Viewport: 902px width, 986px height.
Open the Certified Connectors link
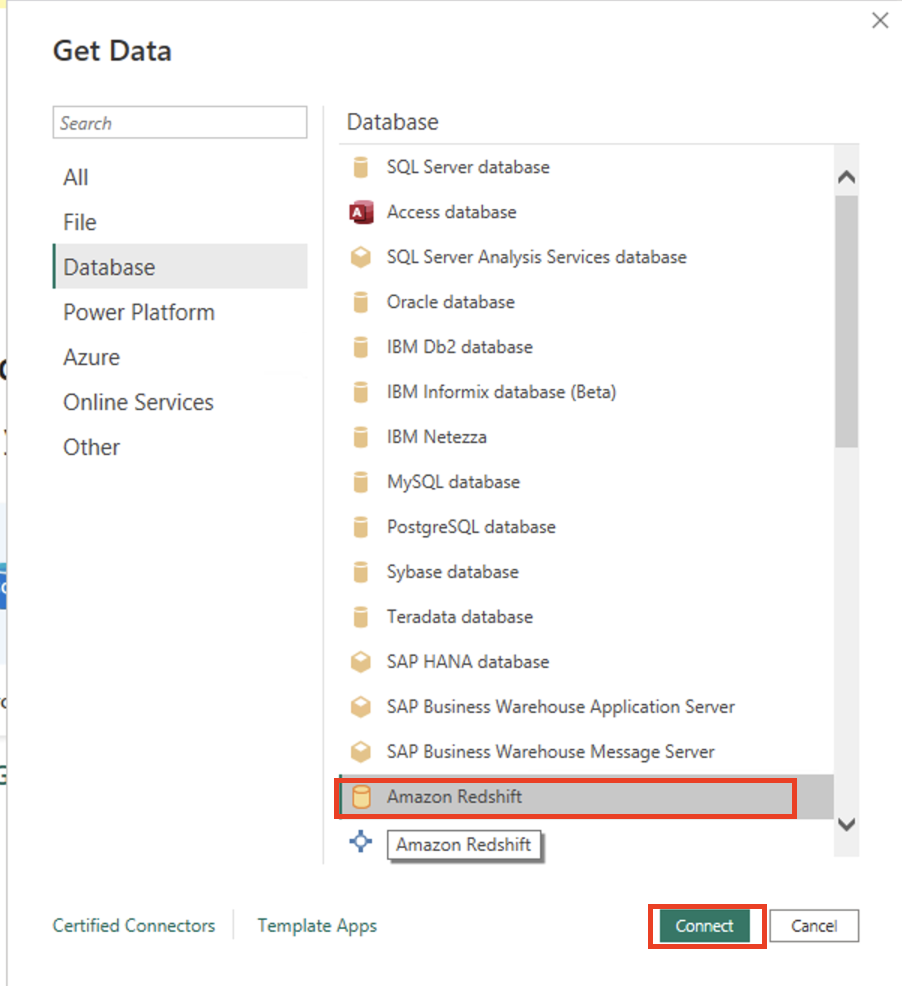coord(134,926)
